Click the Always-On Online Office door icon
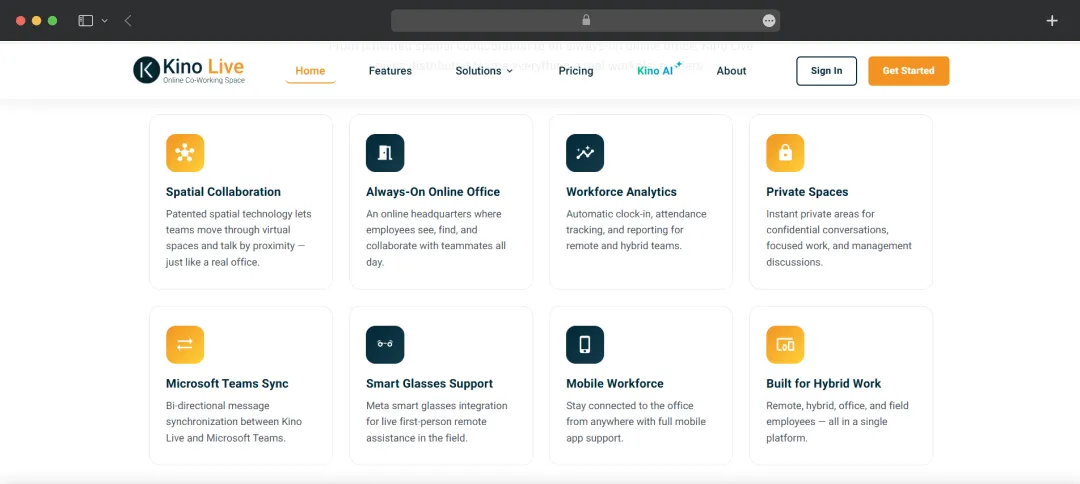Screen dimensions: 1080x484 tap(385, 153)
